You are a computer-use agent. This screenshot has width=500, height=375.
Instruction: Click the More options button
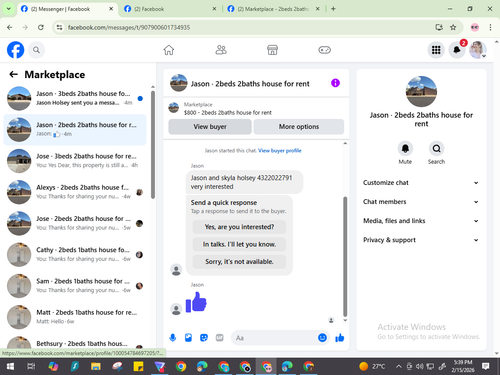pos(299,127)
